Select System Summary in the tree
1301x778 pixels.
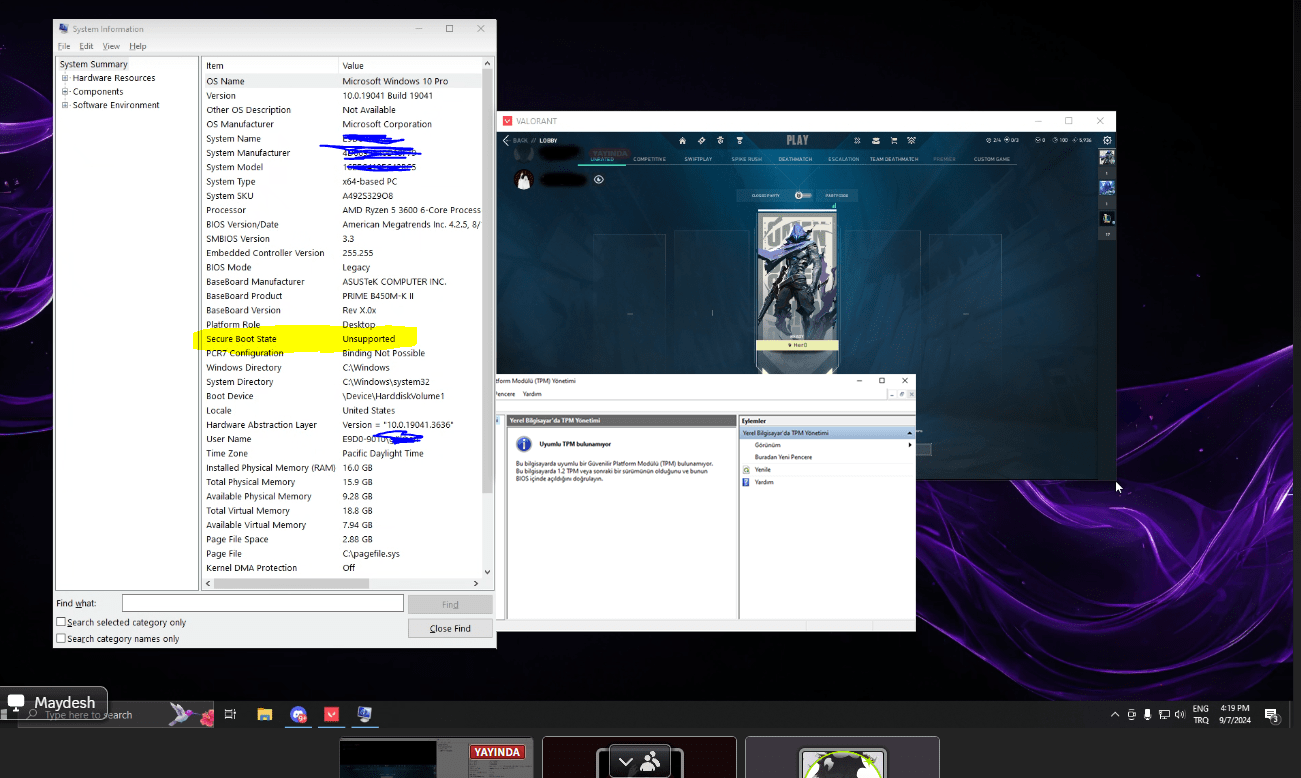point(94,64)
